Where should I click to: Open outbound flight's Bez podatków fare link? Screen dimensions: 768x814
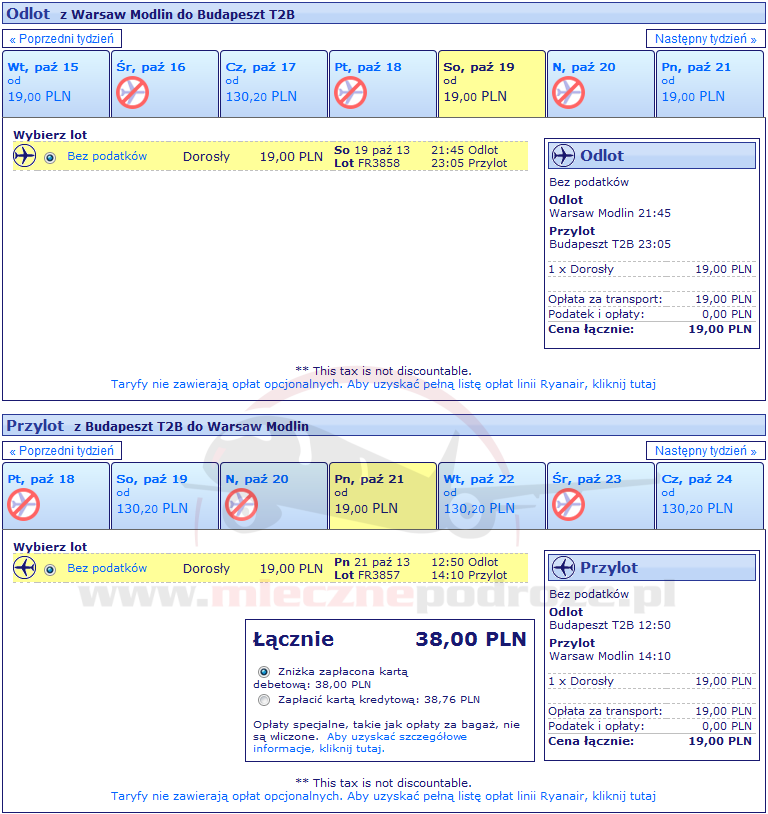(x=107, y=156)
